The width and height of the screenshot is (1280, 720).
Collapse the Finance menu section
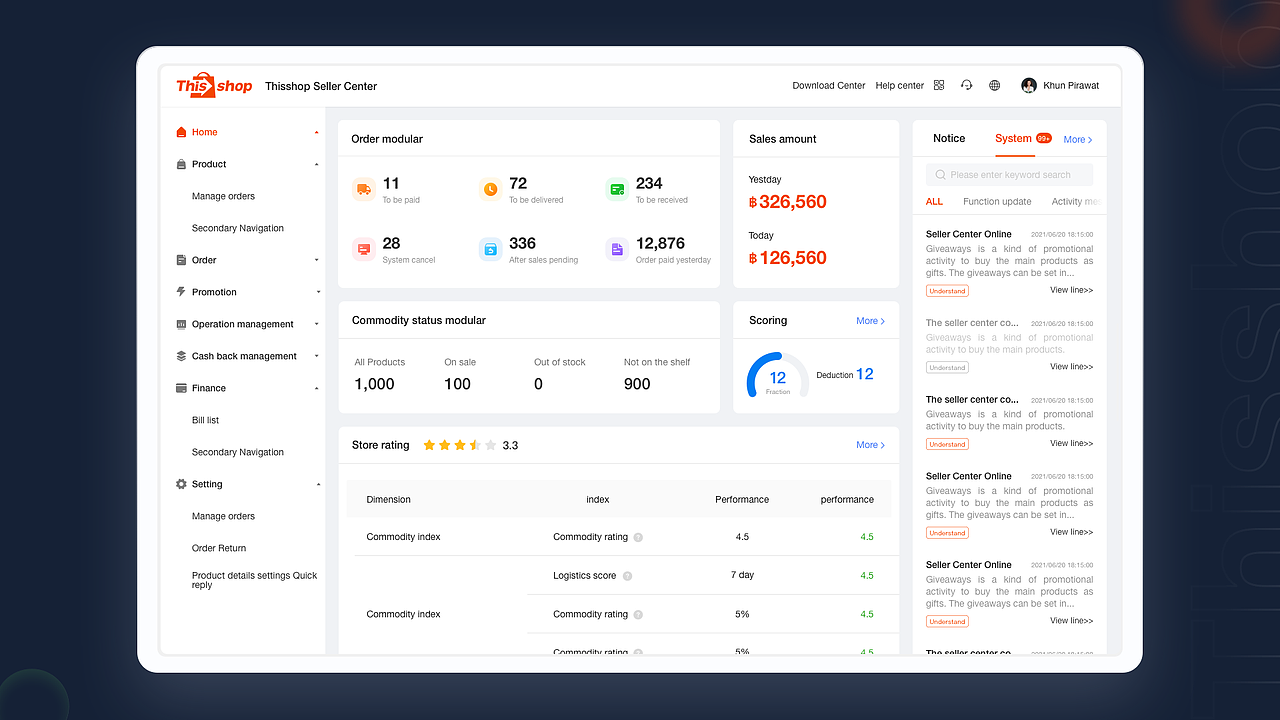coord(317,388)
